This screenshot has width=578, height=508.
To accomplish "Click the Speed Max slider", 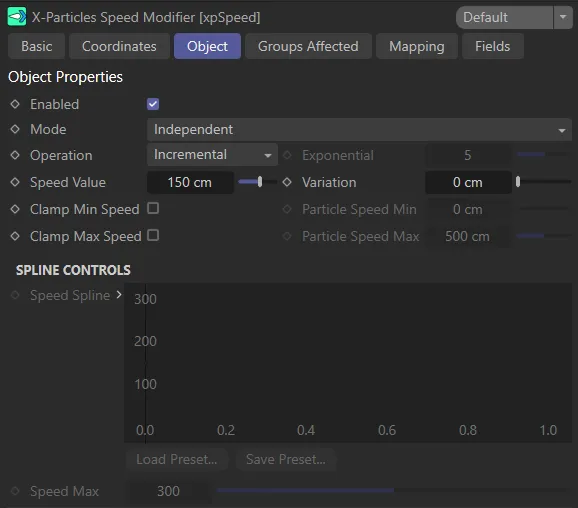I will pyautogui.click(x=393, y=490).
